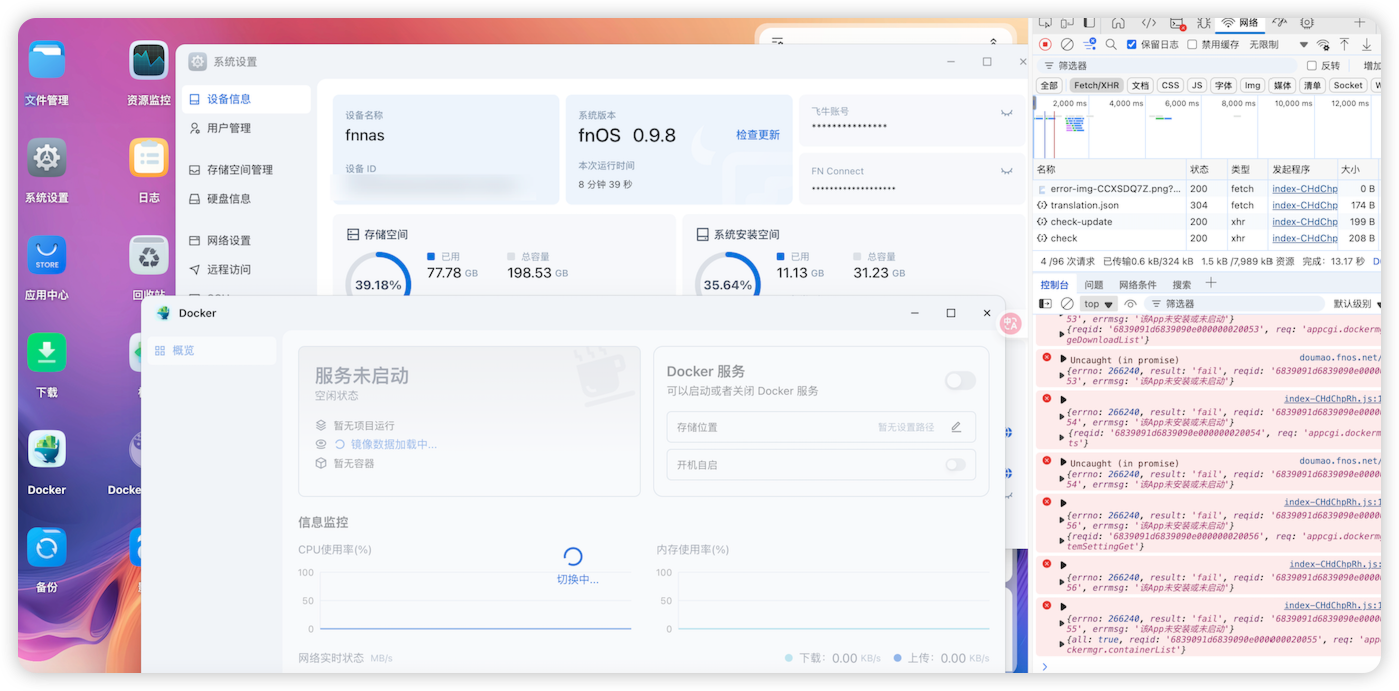This screenshot has width=1399, height=691.
Task: Click the 6,000 ms mark in network timeline
Action: [1181, 103]
